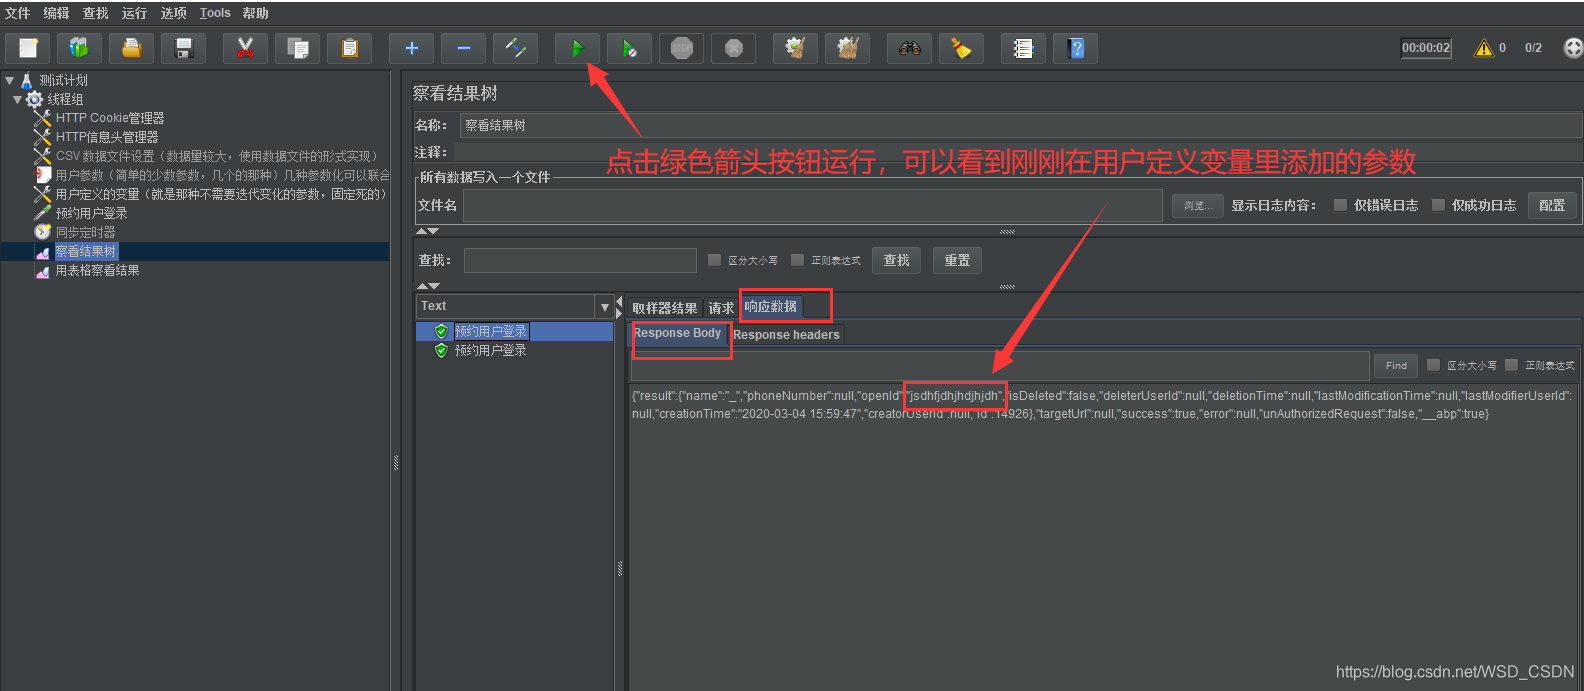
Task: Open the 编辑 menu
Action: tap(56, 13)
